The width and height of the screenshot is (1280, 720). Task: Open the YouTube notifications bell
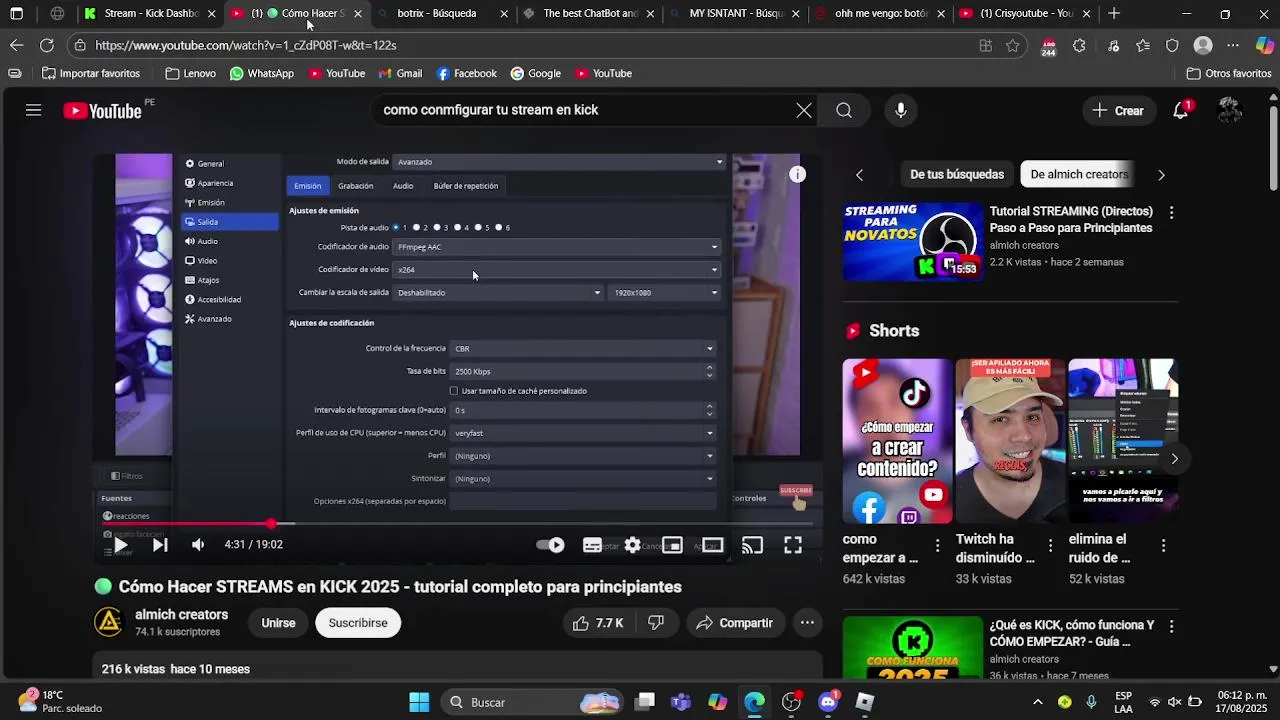coord(1181,110)
